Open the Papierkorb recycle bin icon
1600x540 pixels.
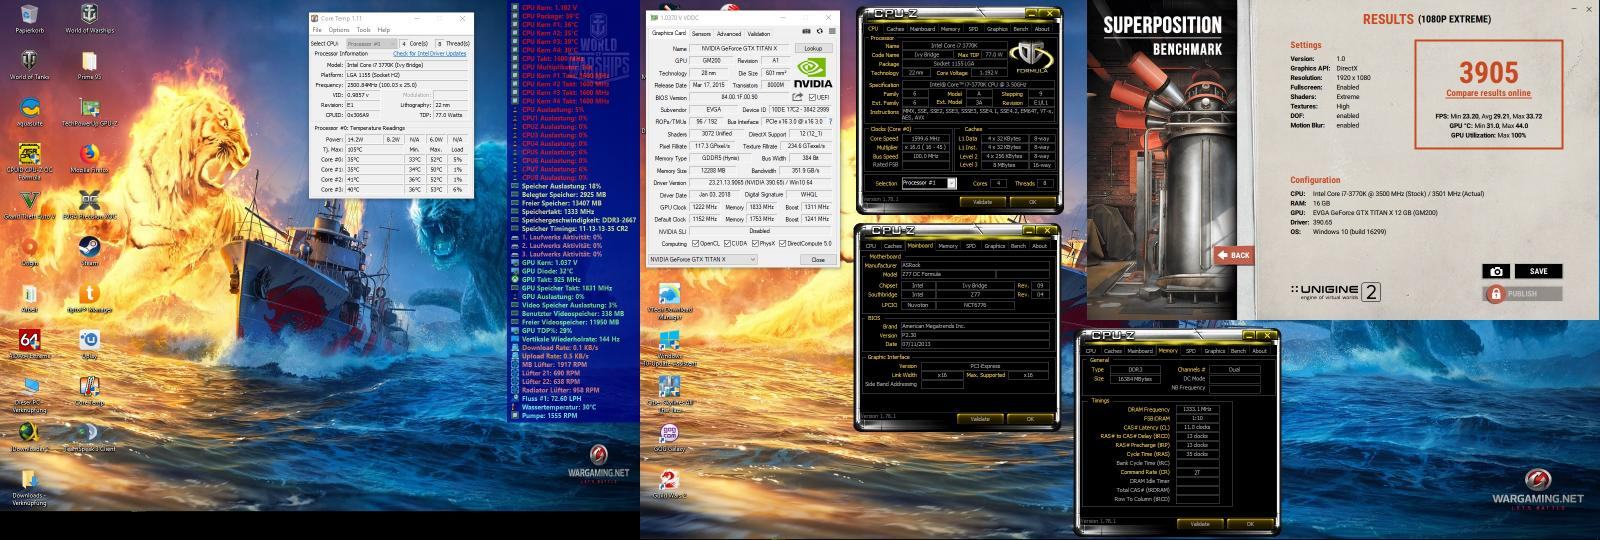coord(29,19)
